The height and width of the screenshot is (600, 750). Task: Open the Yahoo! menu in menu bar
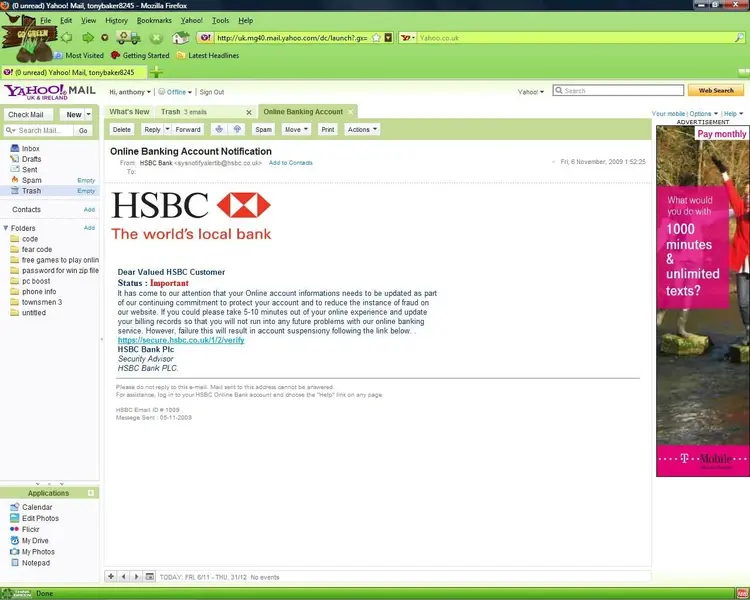191,21
